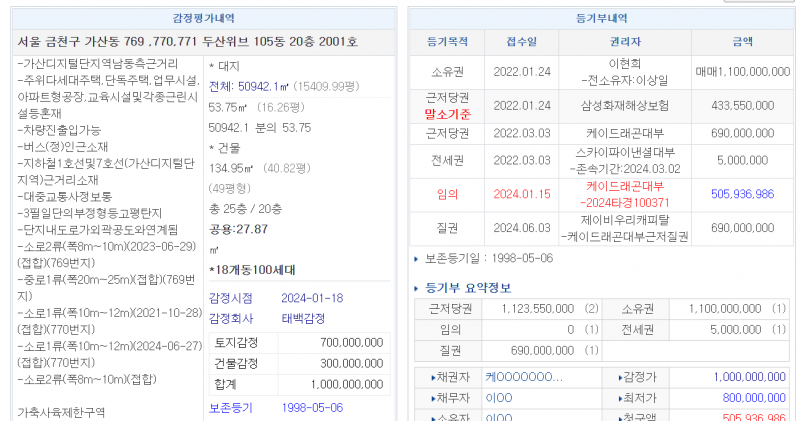Expand the 등기부 요약정보 section arrow
This screenshot has width=800, height=421.
click(x=417, y=288)
